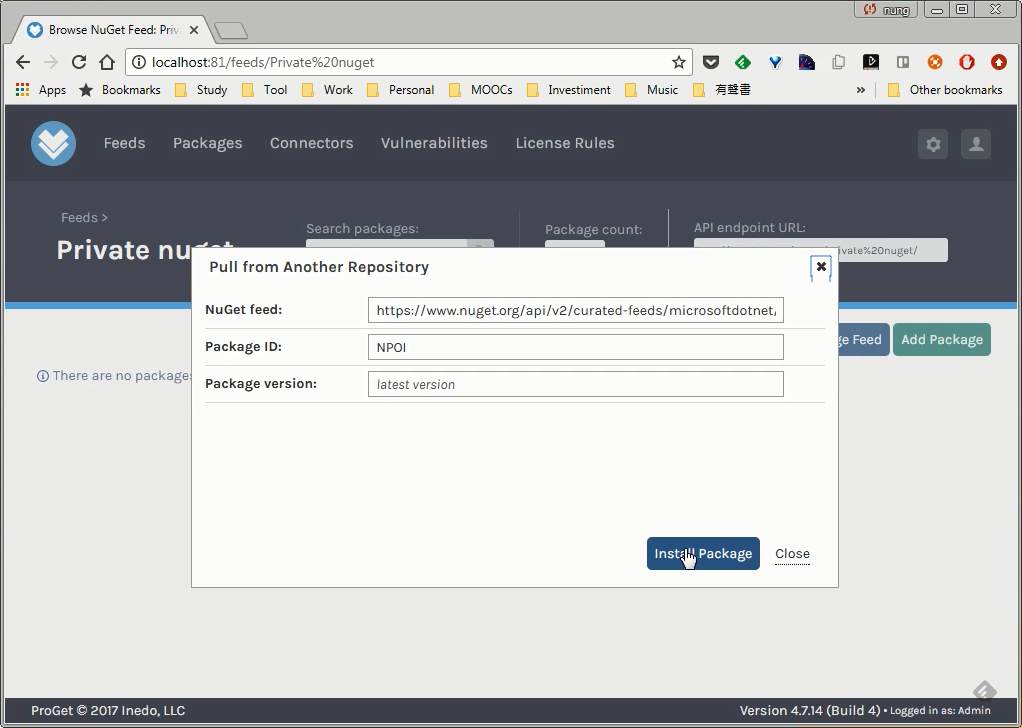Click the 'ProGet © 2017 Inedo, LLC' footer text
The image size is (1022, 728).
point(108,710)
